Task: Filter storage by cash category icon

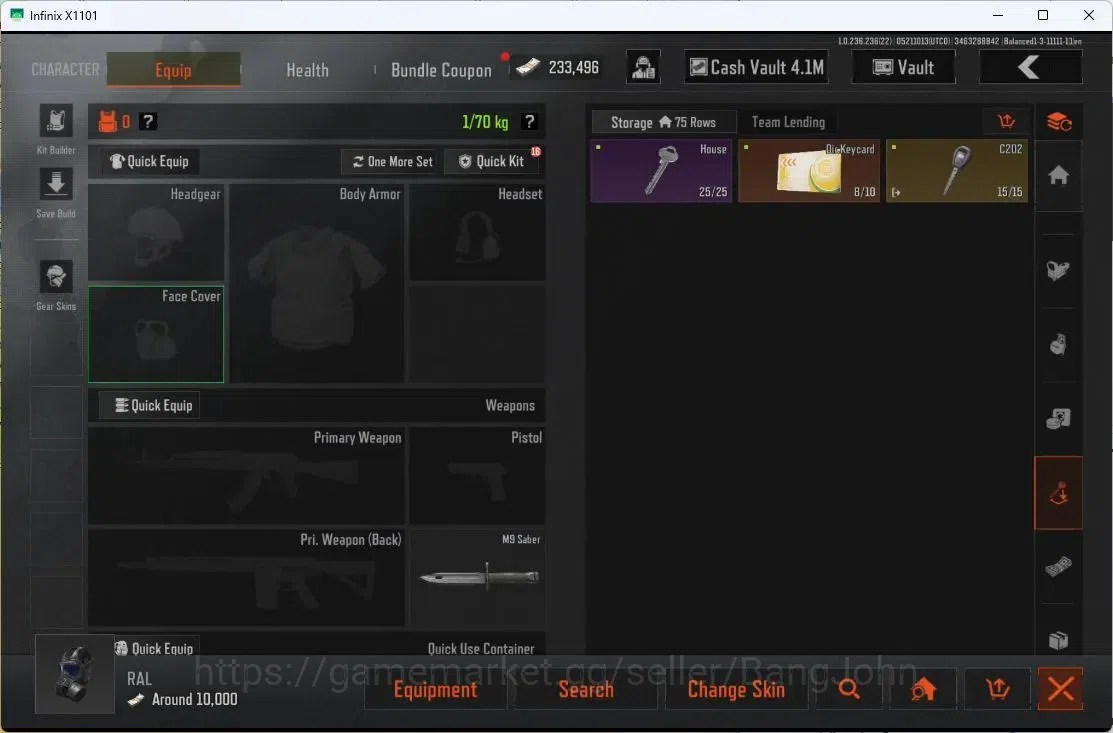Action: click(x=1058, y=567)
